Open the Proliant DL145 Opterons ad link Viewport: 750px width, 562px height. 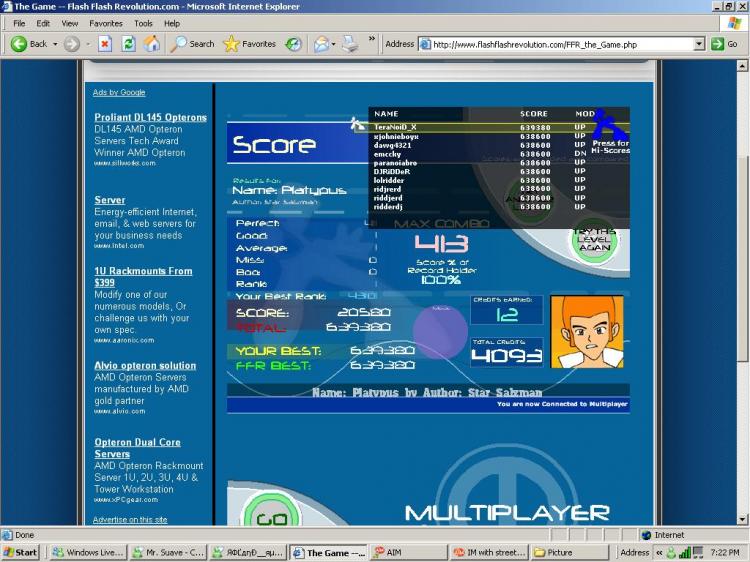[151, 118]
